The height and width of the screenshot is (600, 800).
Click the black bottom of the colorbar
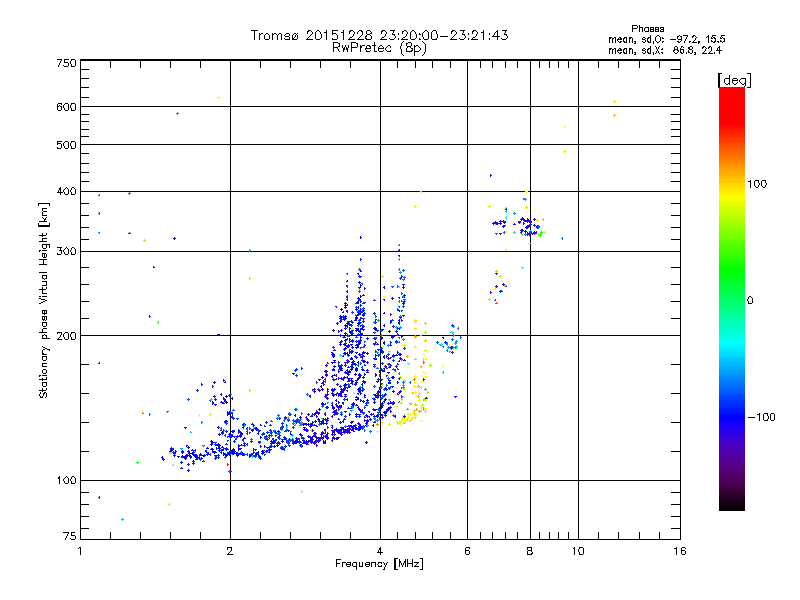[732, 503]
